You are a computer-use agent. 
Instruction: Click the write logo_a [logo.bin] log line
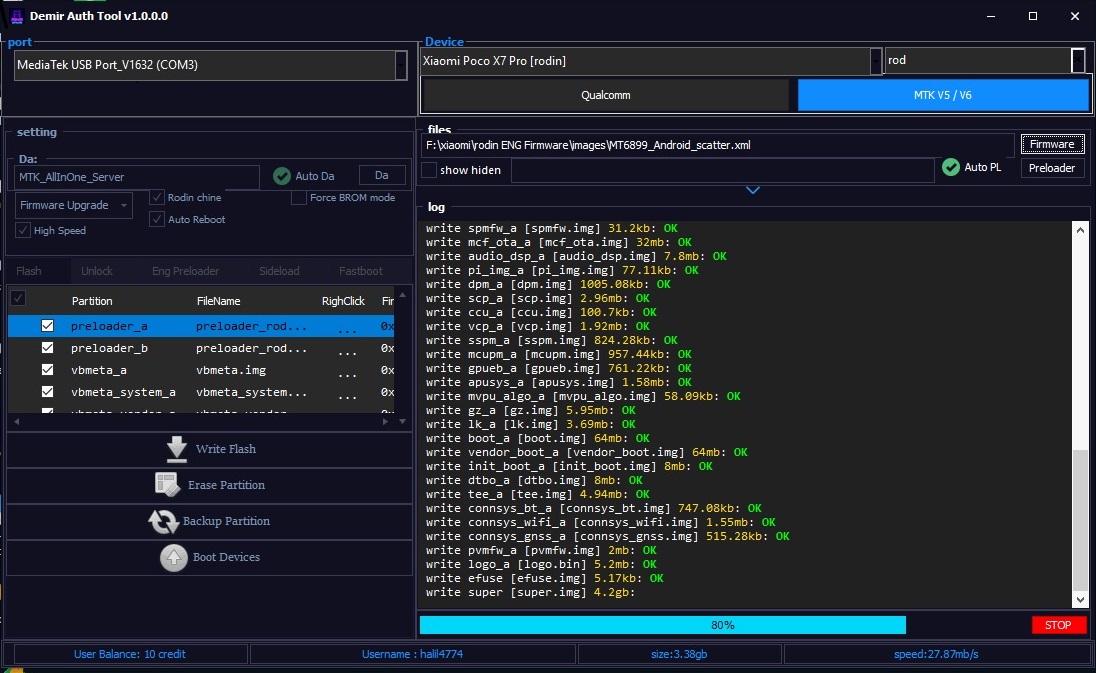coord(541,564)
